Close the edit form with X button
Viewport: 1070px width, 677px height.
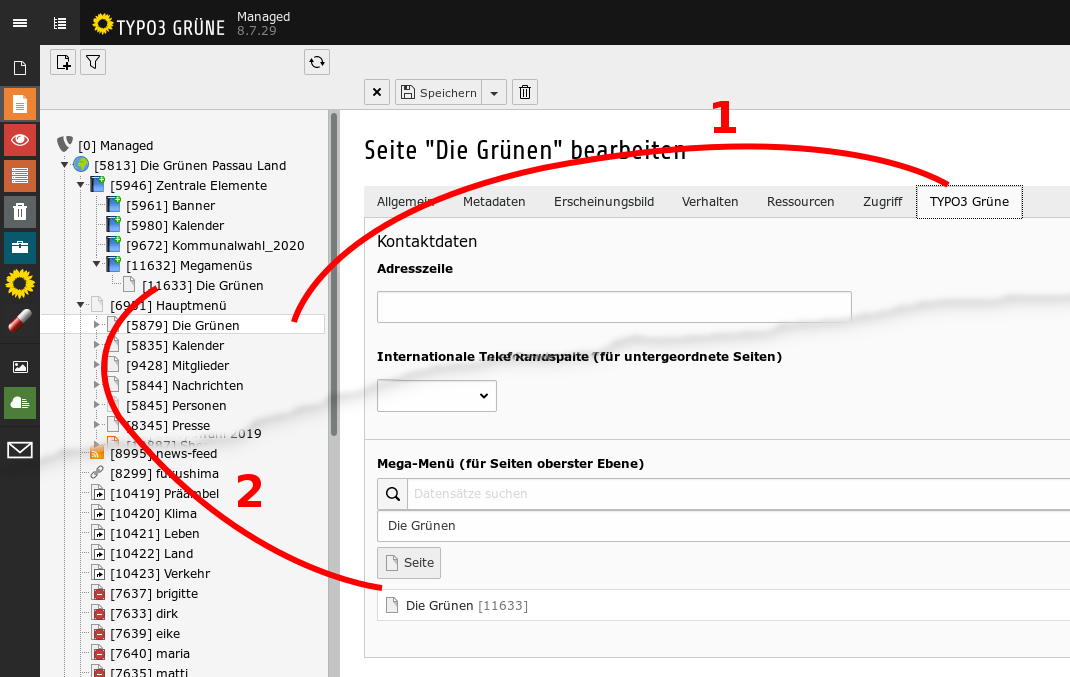pos(377,92)
